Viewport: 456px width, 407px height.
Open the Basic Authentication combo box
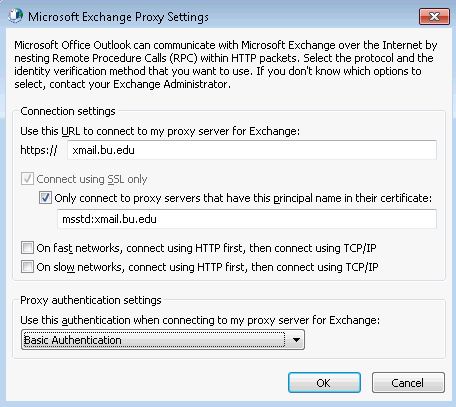163,340
